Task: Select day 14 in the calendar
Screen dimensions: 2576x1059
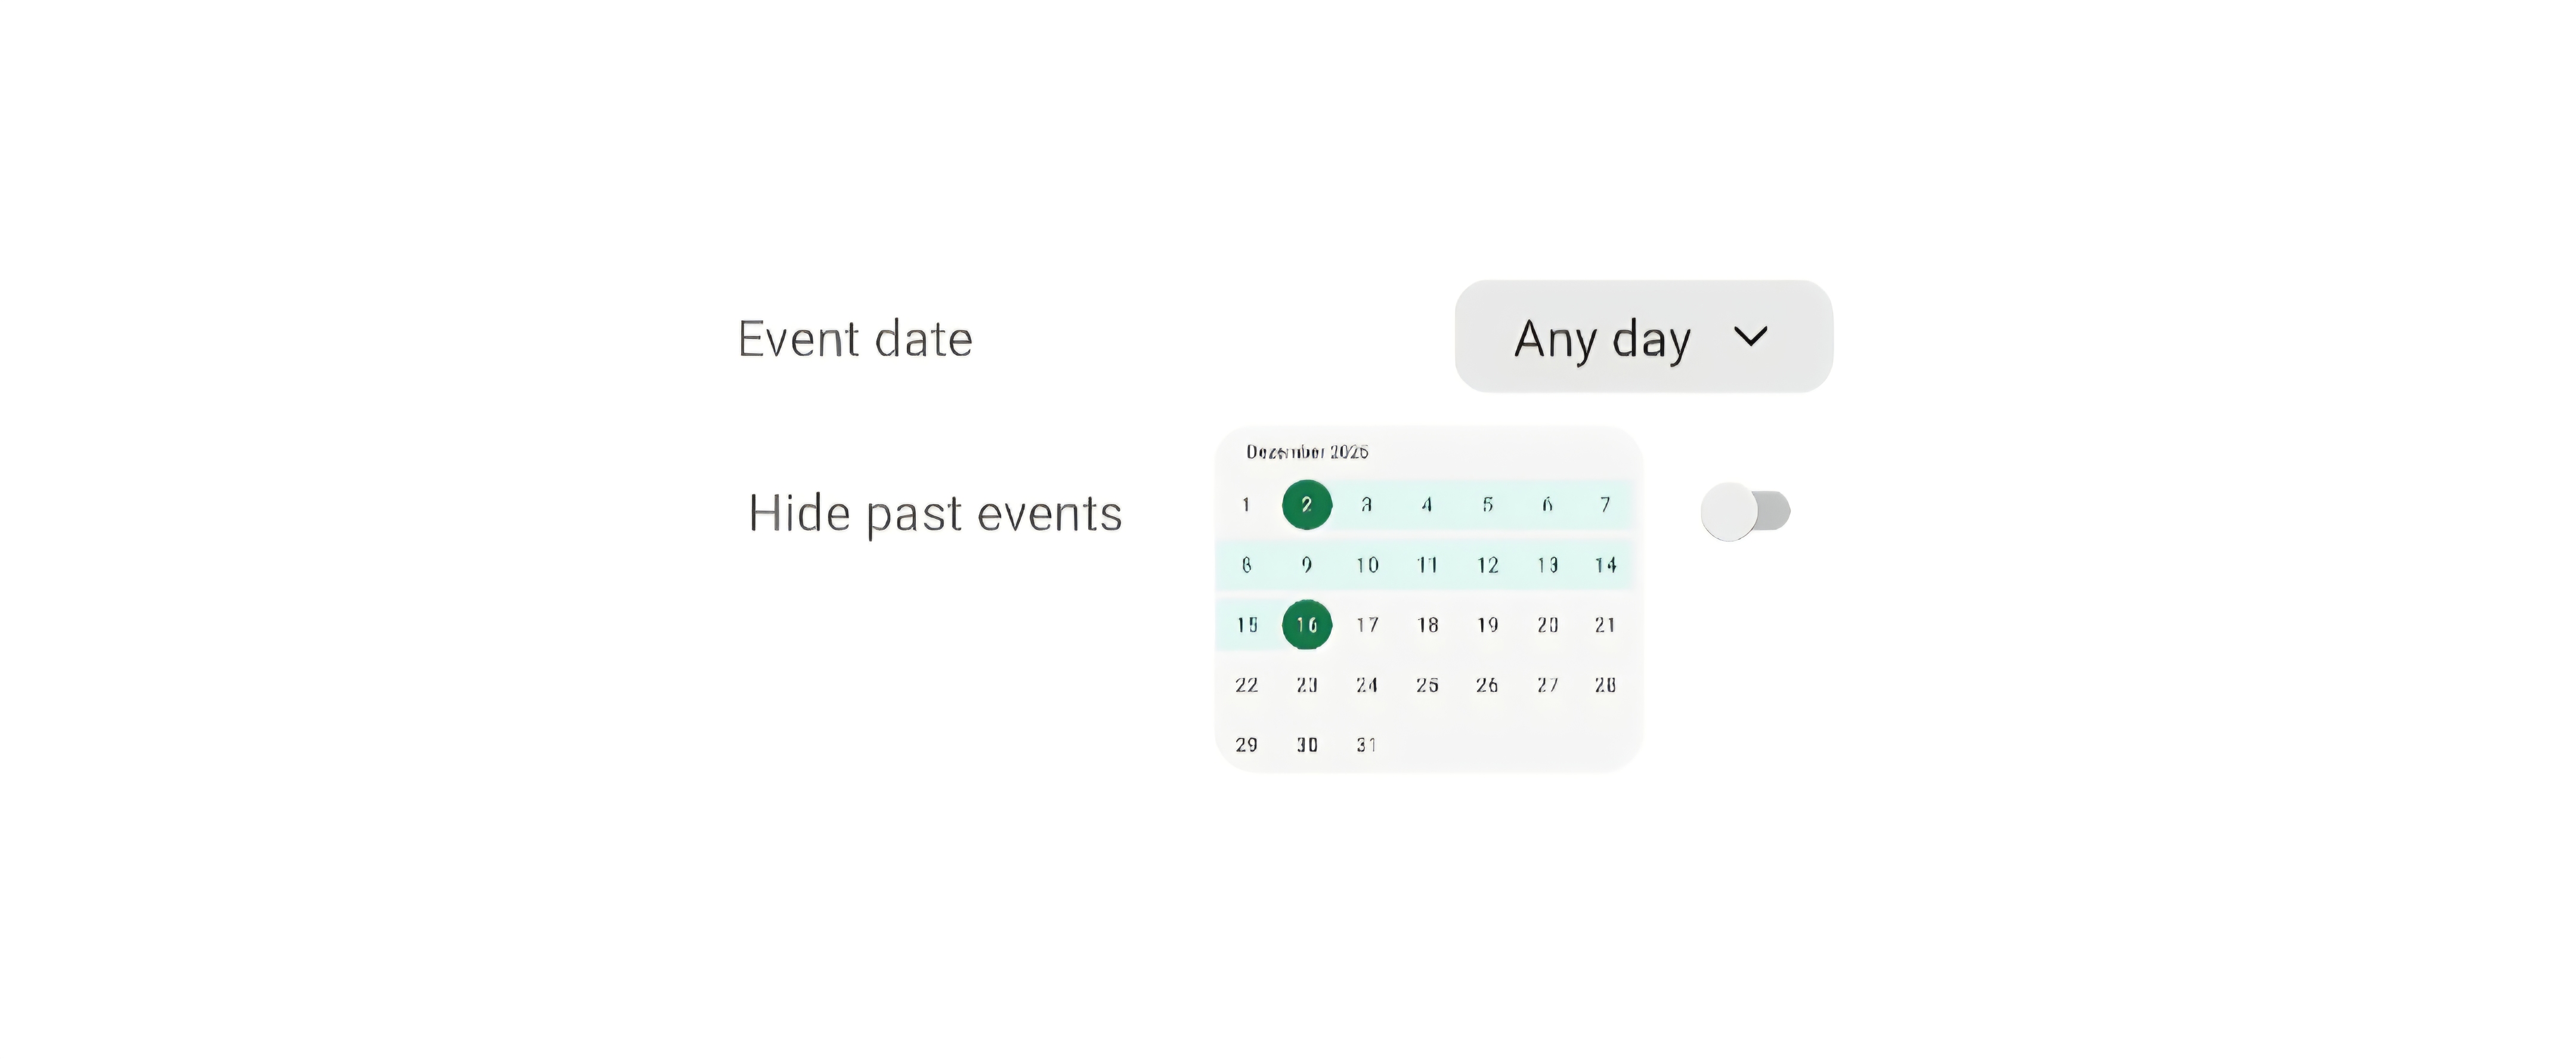Action: pyautogui.click(x=1605, y=565)
